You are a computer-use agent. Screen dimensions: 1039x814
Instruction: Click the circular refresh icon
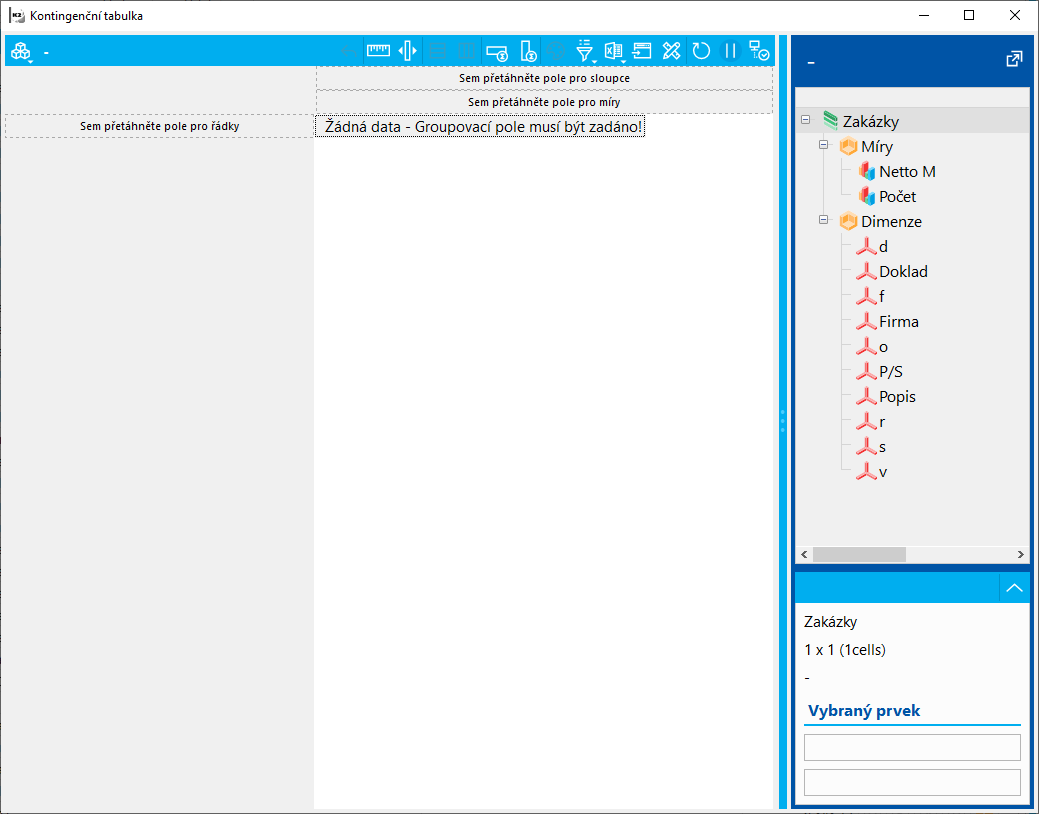pyautogui.click(x=701, y=51)
